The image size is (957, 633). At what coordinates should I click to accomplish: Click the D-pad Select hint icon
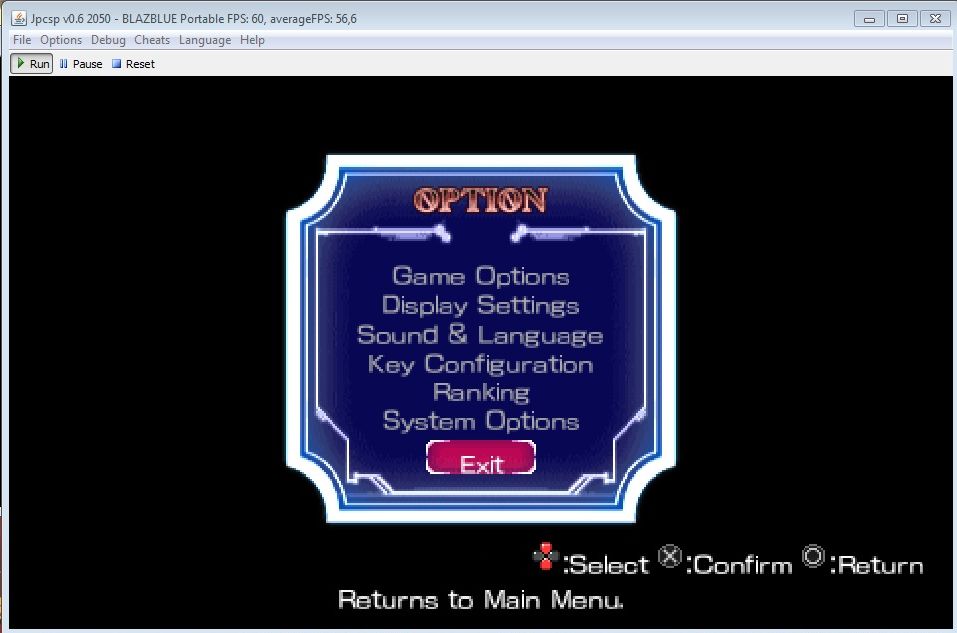point(546,557)
